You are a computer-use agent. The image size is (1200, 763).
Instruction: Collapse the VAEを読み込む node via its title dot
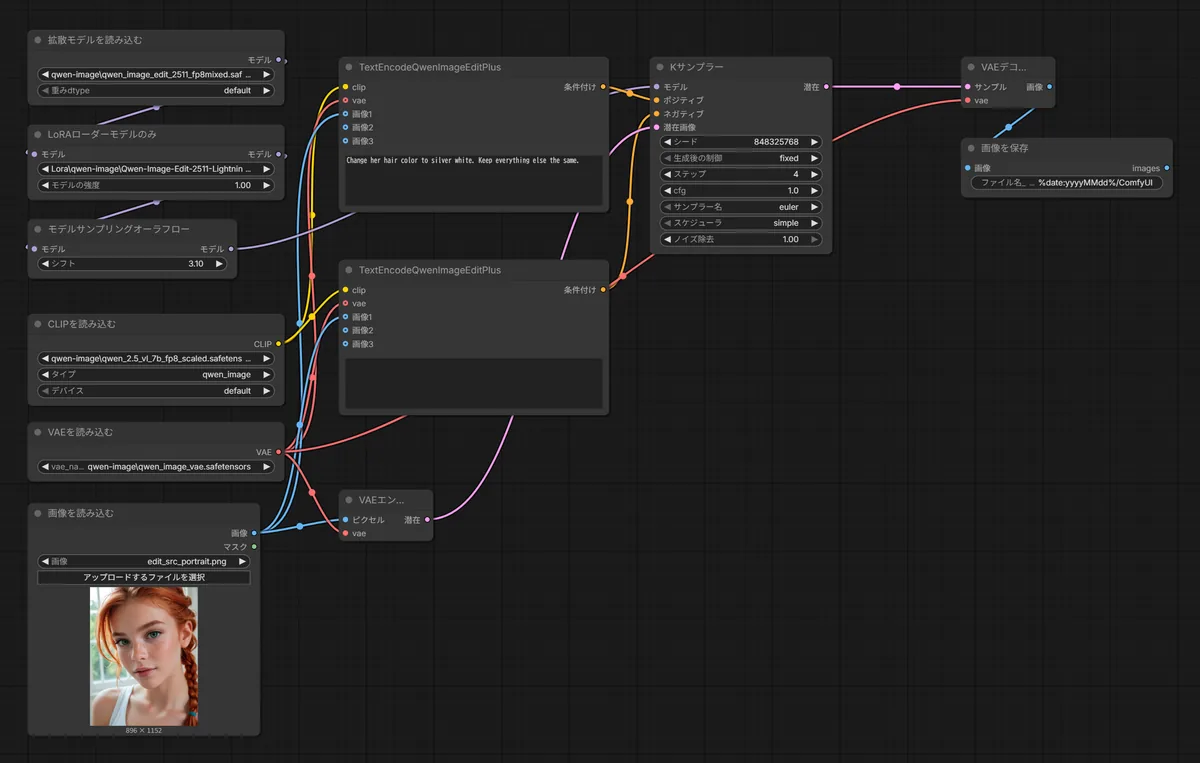pyautogui.click(x=38, y=432)
